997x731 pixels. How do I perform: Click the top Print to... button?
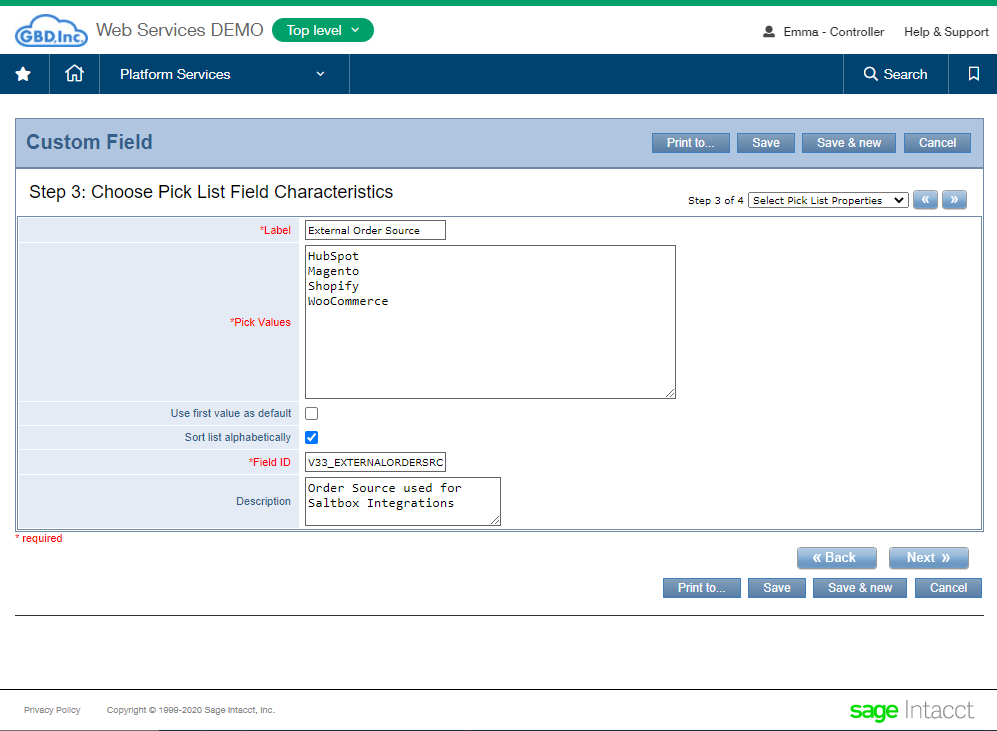coord(691,143)
